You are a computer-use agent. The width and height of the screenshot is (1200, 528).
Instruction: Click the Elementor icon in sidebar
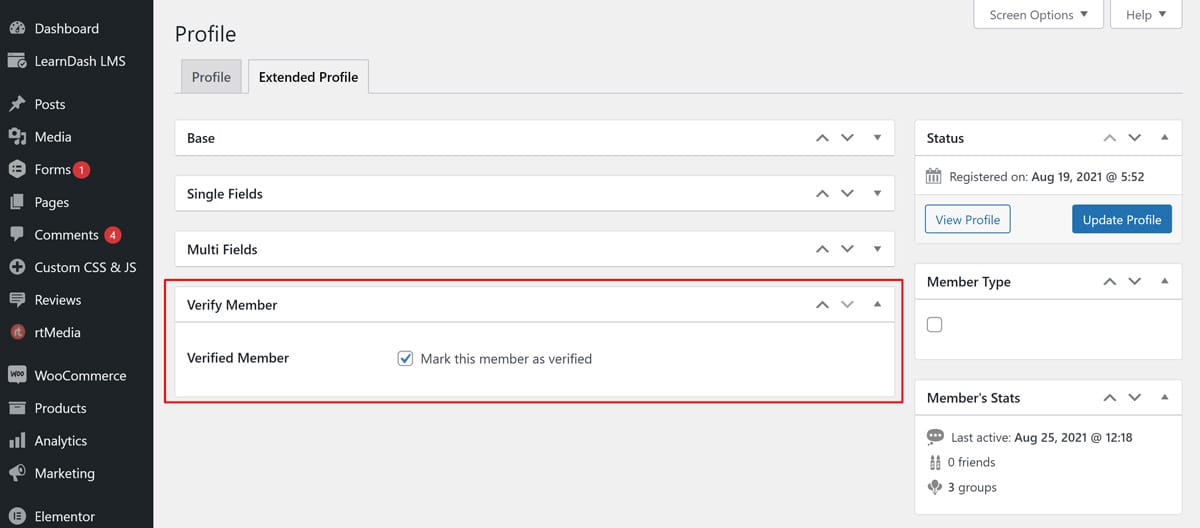[17, 517]
